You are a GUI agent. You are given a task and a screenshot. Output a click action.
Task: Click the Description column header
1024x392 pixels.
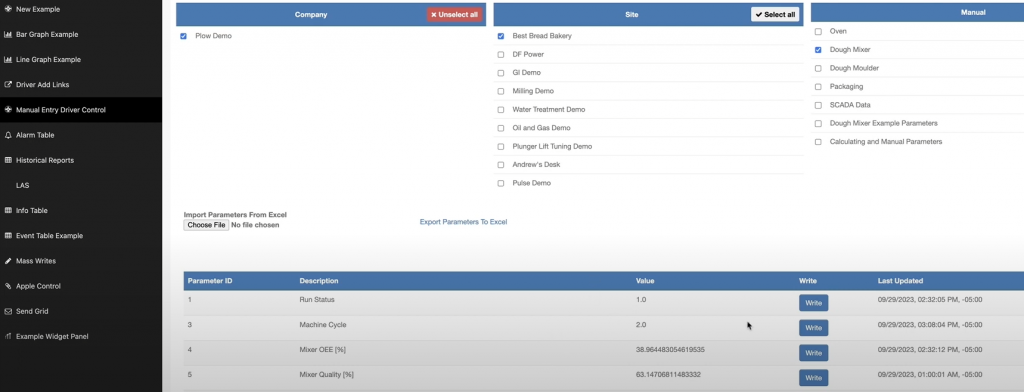[319, 281]
